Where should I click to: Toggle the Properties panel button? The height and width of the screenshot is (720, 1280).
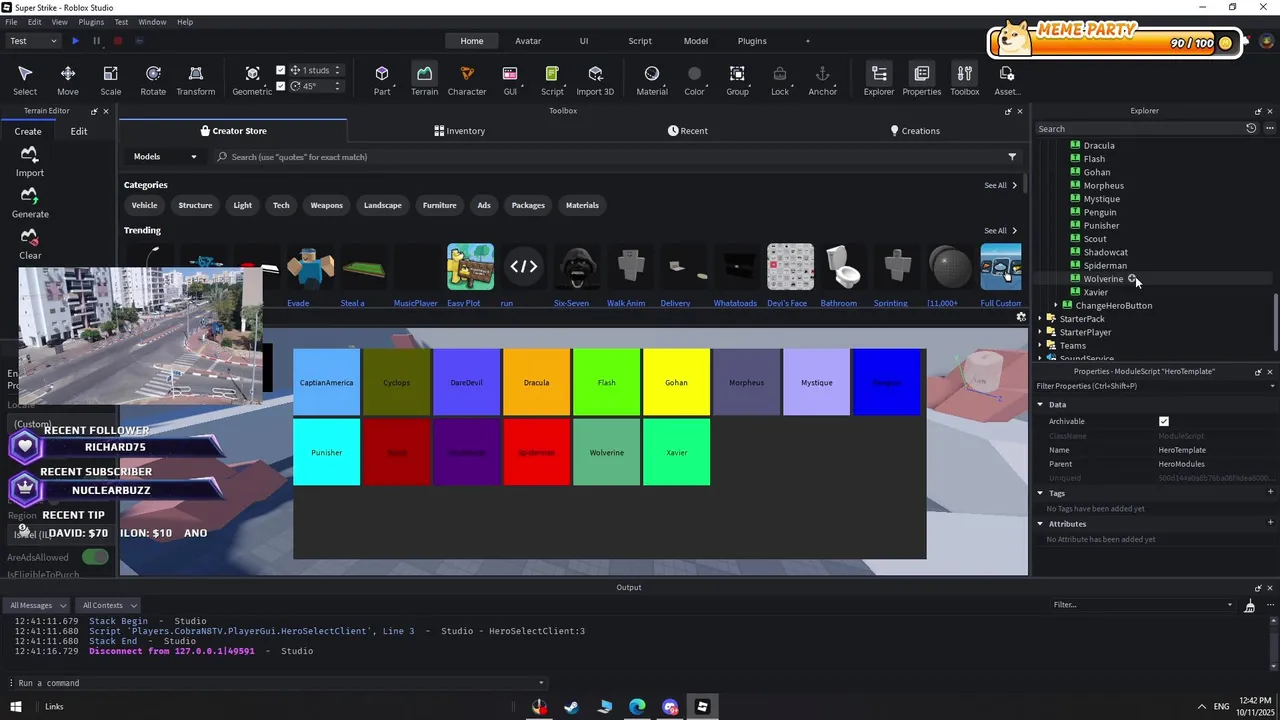(921, 80)
